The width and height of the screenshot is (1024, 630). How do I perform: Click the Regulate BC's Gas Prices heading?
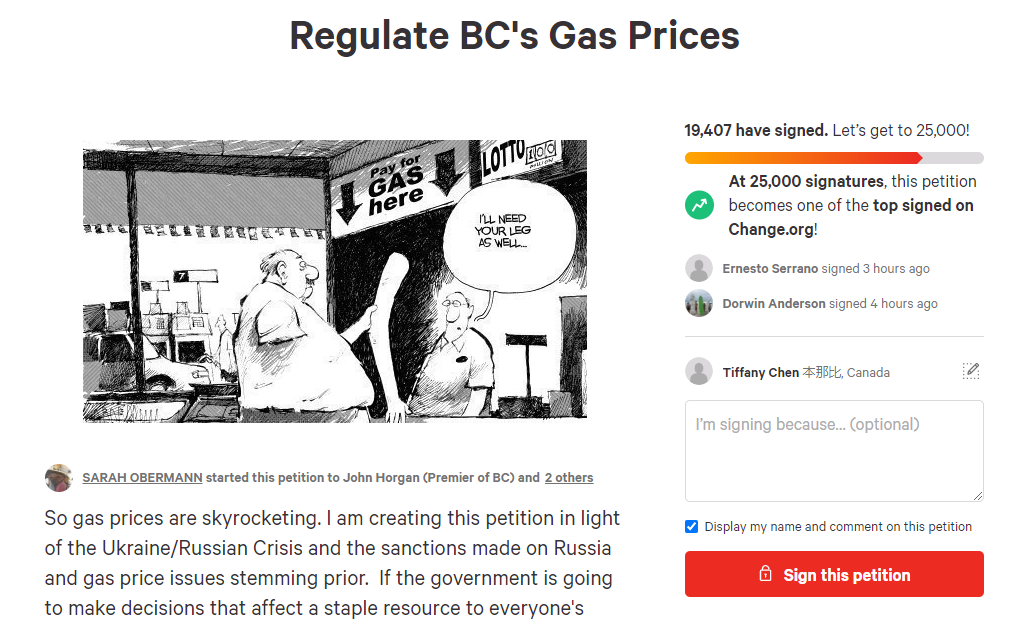coord(514,36)
